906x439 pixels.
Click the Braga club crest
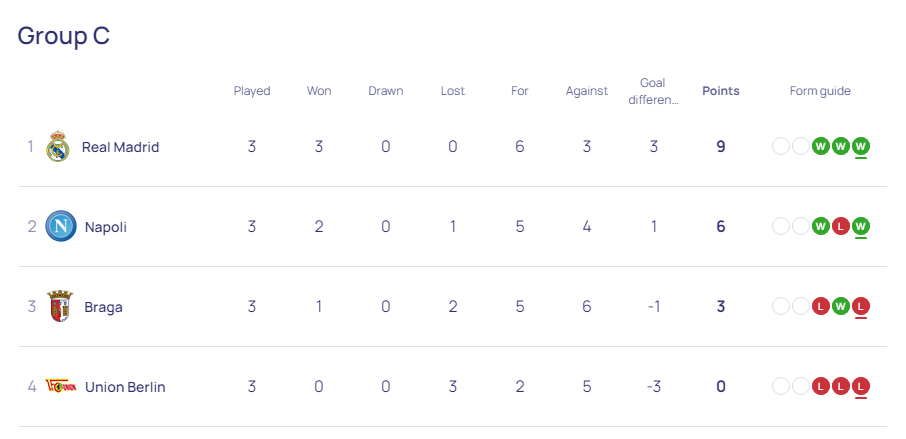[x=60, y=307]
